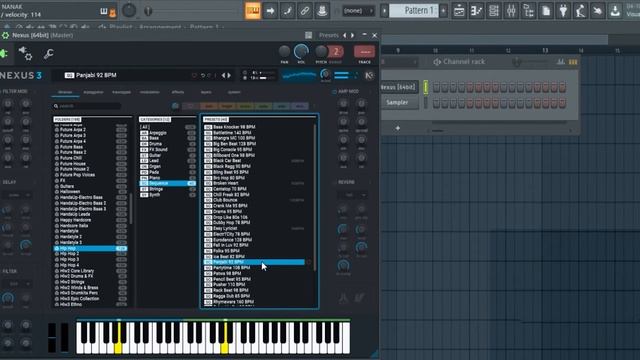Select the Broken Heart preset

(x=254, y=184)
